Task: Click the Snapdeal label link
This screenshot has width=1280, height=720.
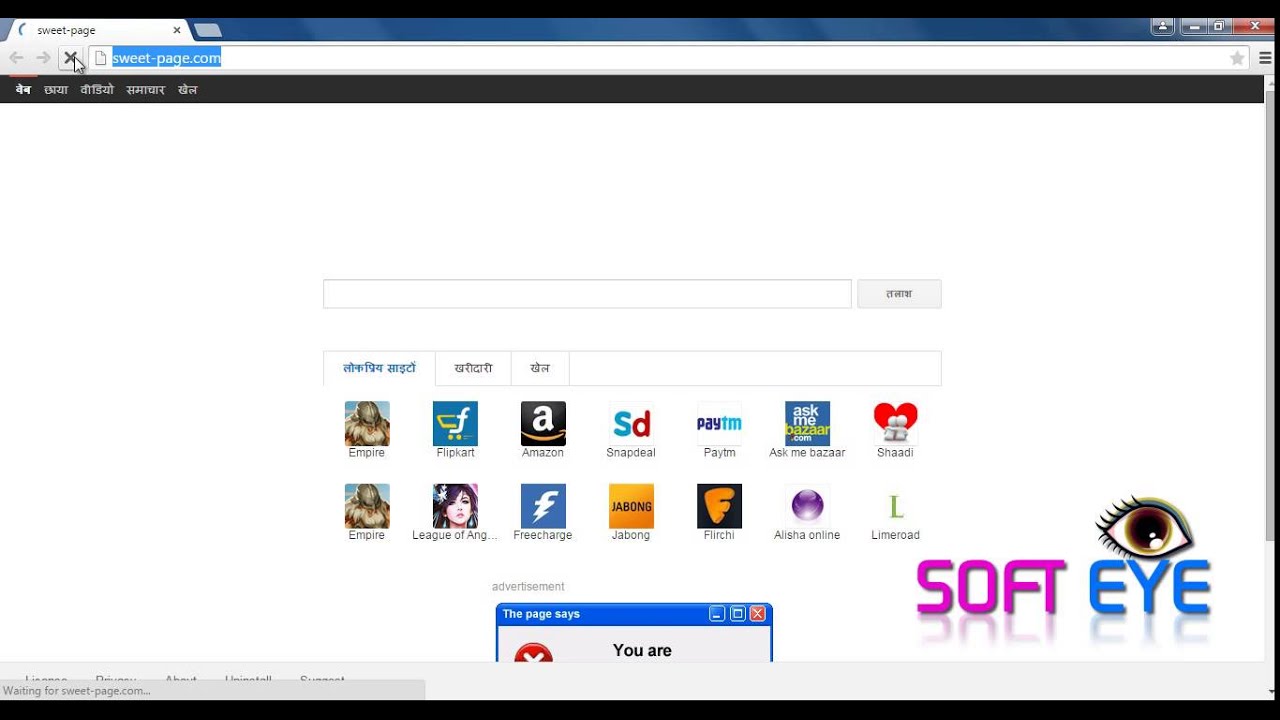Action: click(631, 453)
